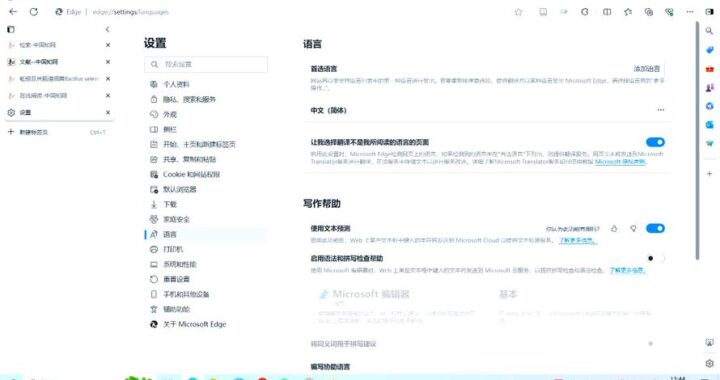Add this page to favorites star icon
The width and height of the screenshot is (720, 380).
[x=518, y=12]
